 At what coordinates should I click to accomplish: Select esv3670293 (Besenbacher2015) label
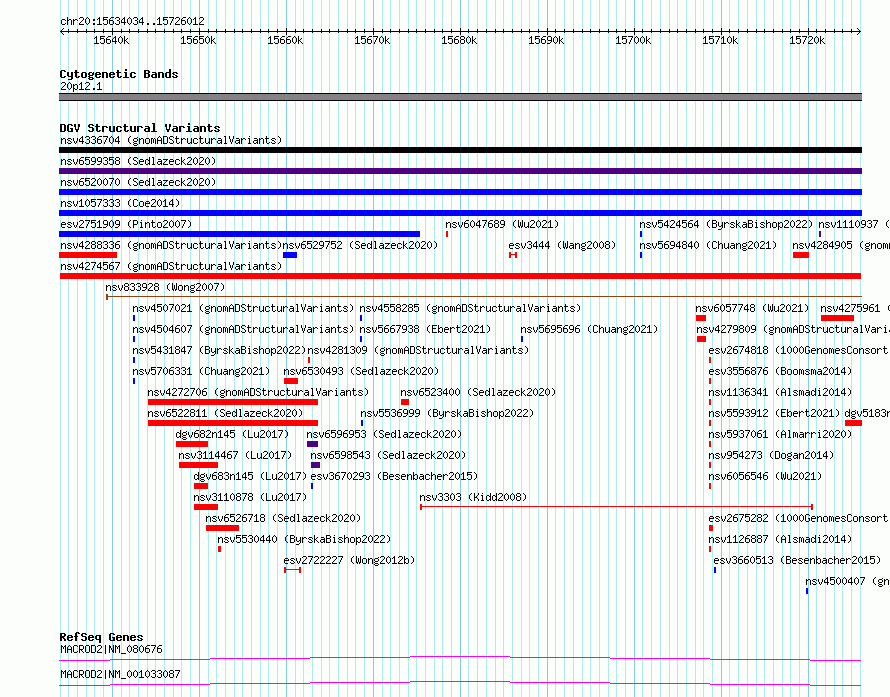394,476
